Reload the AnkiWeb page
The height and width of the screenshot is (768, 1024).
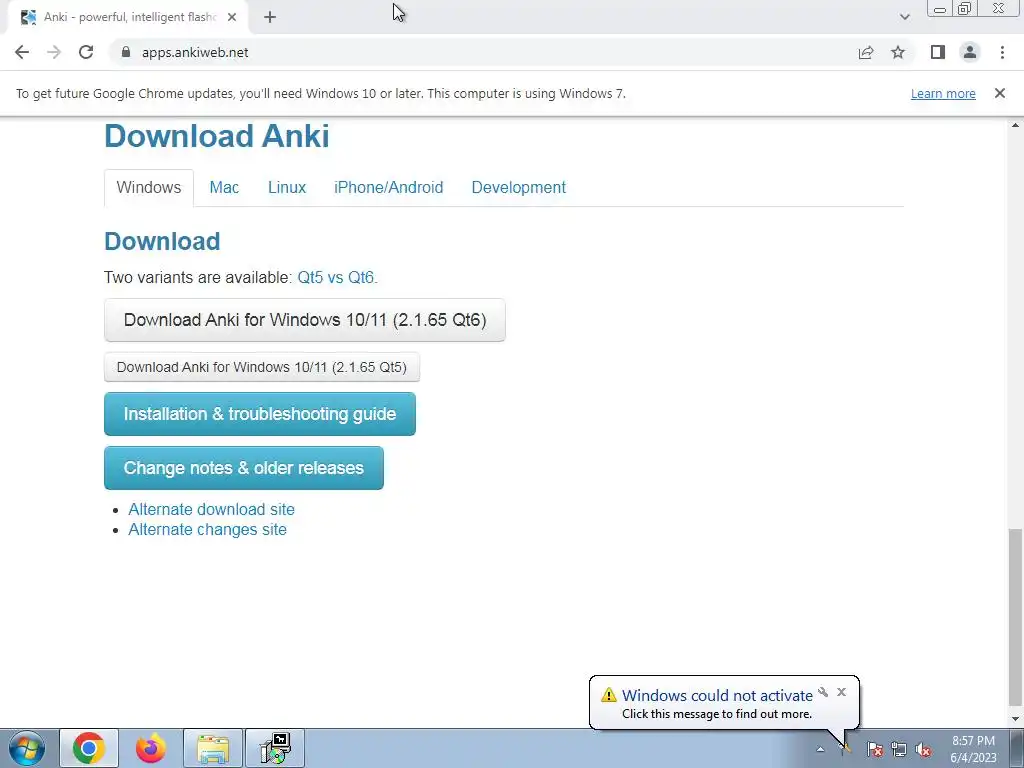pyautogui.click(x=86, y=52)
